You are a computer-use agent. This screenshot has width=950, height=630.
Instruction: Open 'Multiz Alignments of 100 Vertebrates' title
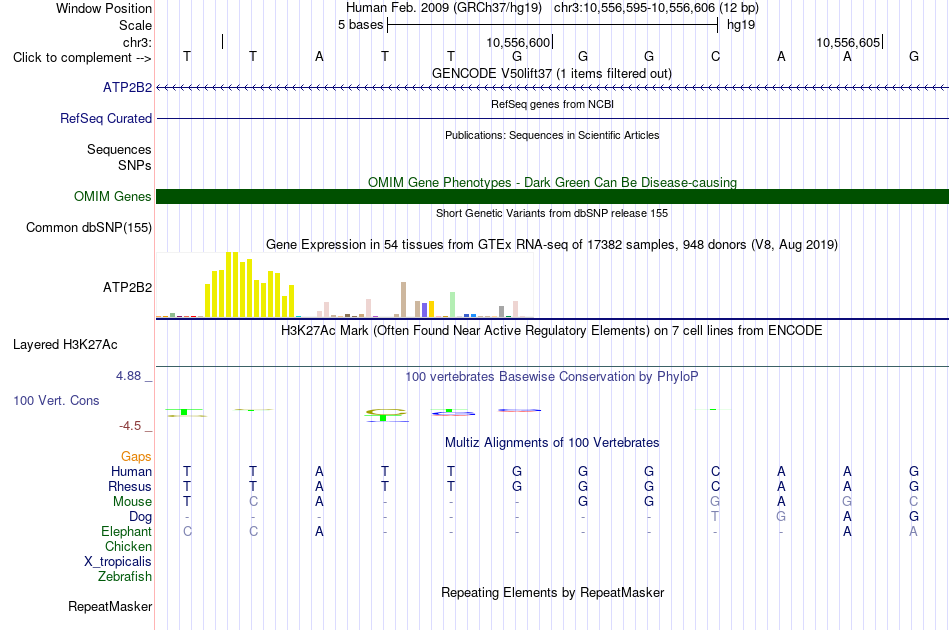click(552, 443)
